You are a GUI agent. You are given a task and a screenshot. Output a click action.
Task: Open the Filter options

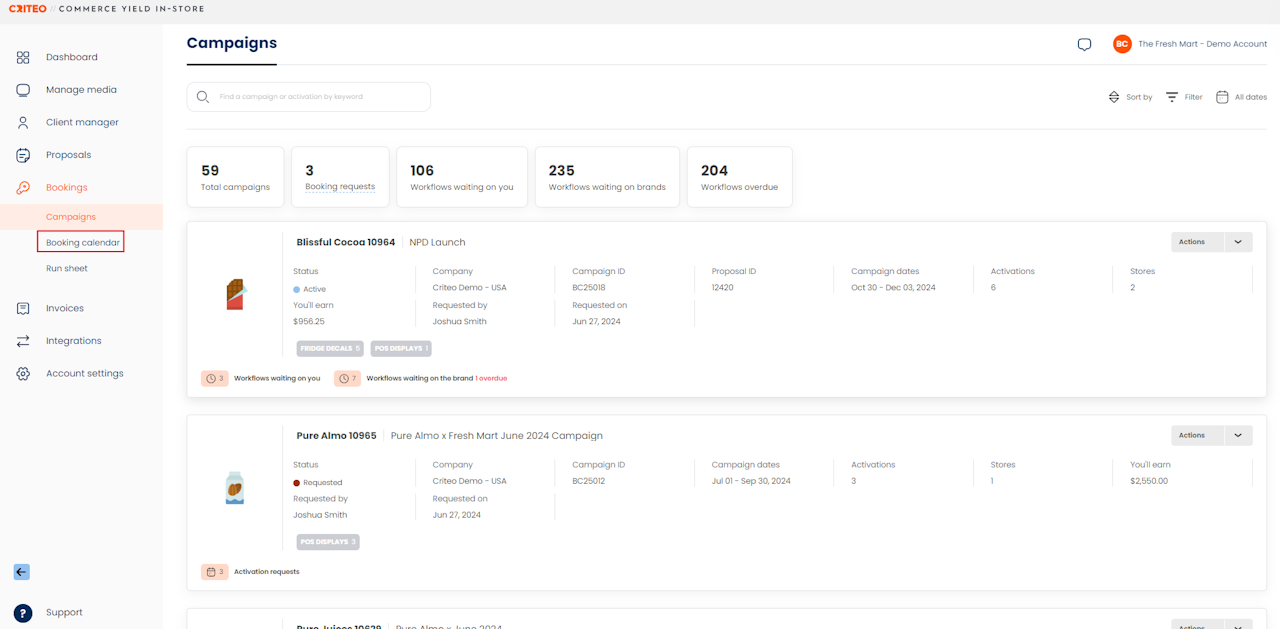tap(1184, 97)
